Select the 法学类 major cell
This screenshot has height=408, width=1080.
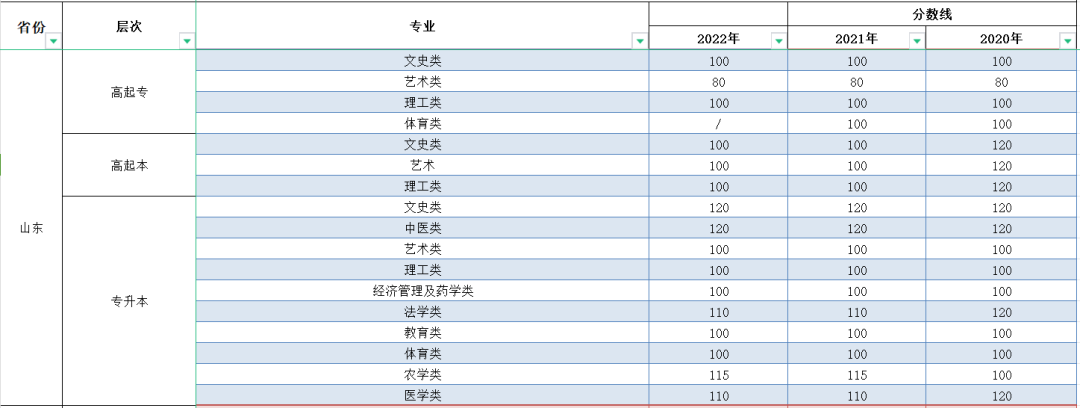422,312
